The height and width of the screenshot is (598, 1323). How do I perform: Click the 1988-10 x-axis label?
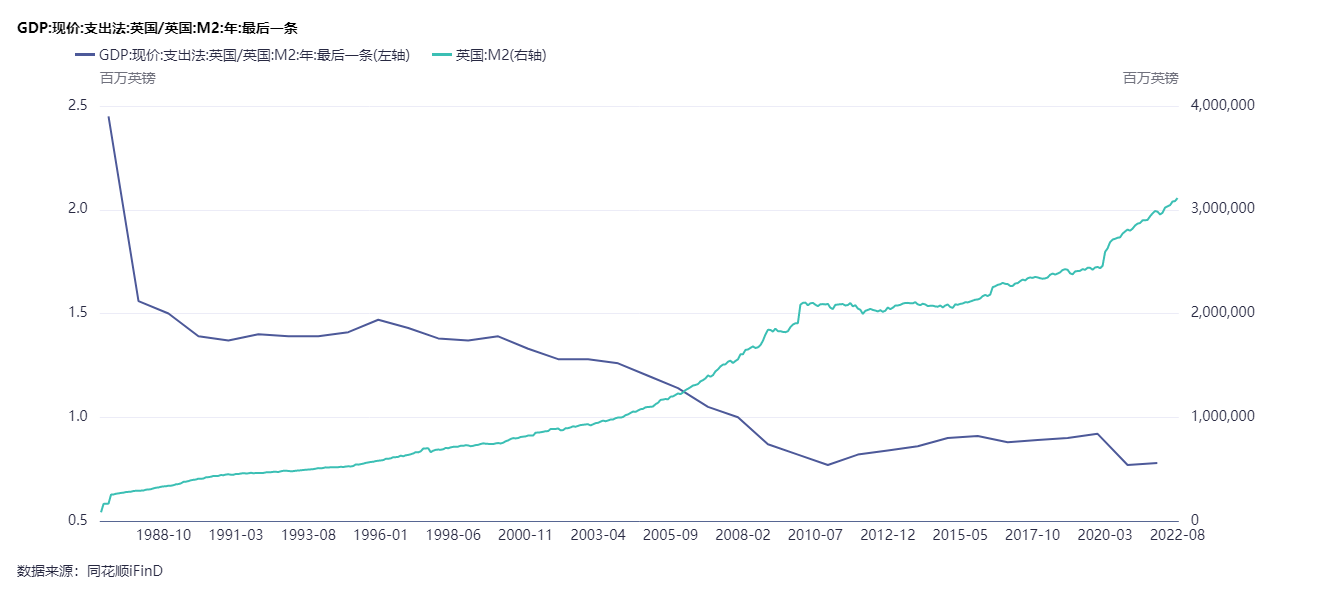coord(163,535)
